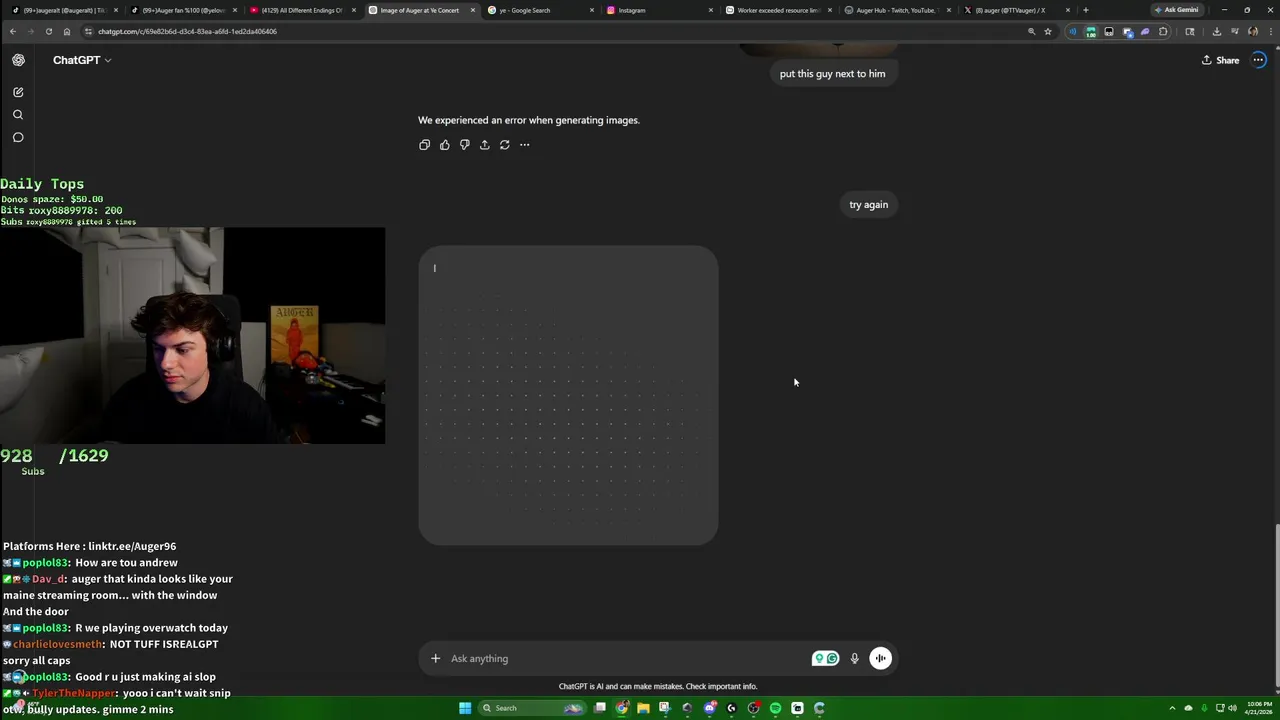This screenshot has height=720, width=1280.
Task: Show hidden system tray icons
Action: point(1174,708)
